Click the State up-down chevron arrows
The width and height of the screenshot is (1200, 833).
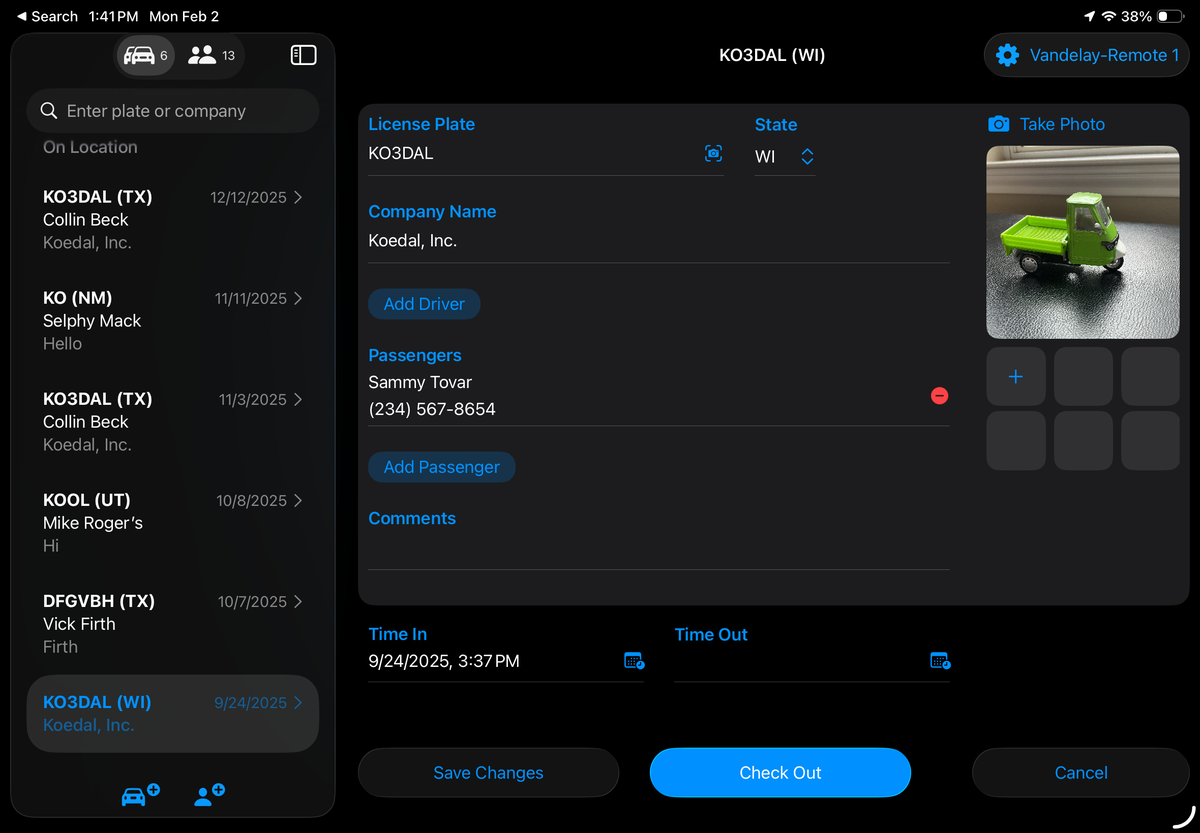click(807, 157)
